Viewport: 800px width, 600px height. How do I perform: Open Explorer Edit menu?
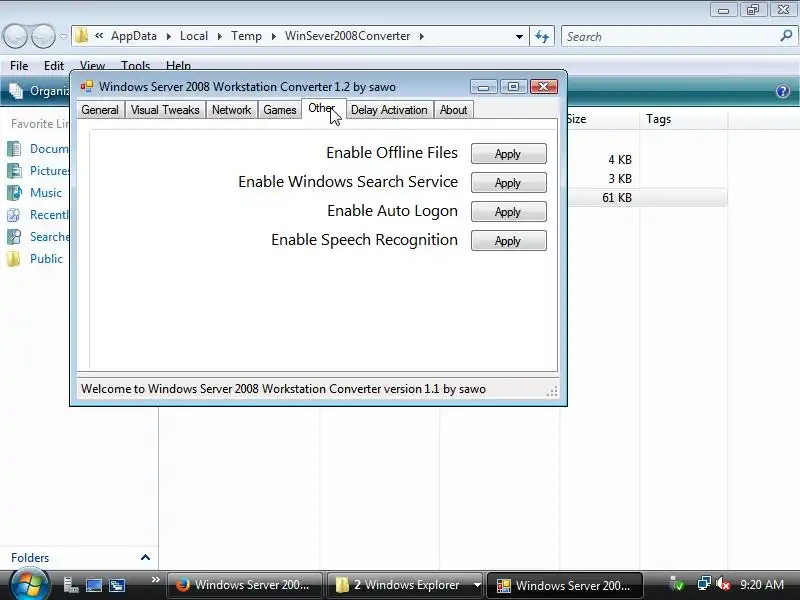coord(54,66)
